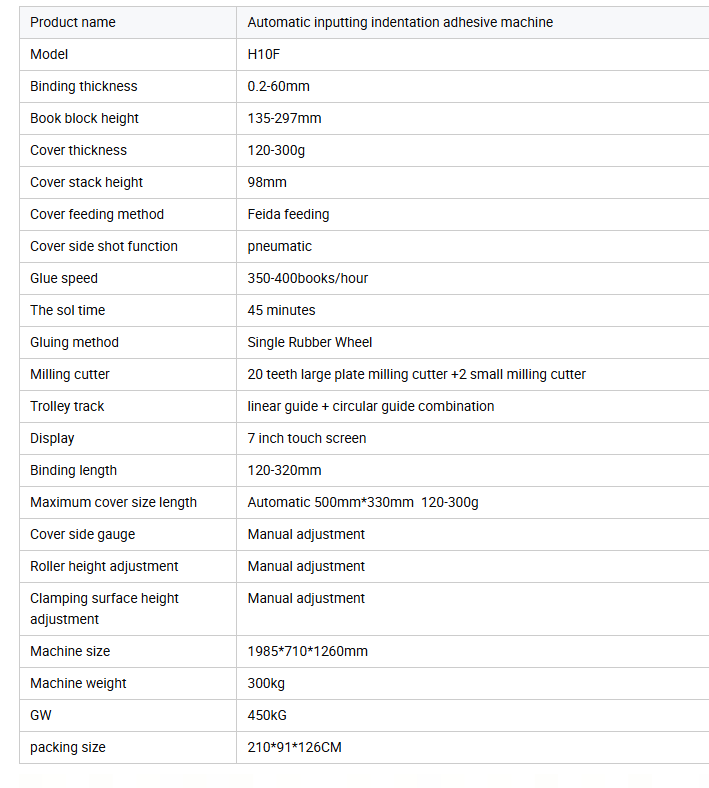The height and width of the screenshot is (788, 709).
Task: Select the 'linear guide + circular guide combination' text
Action: click(371, 407)
